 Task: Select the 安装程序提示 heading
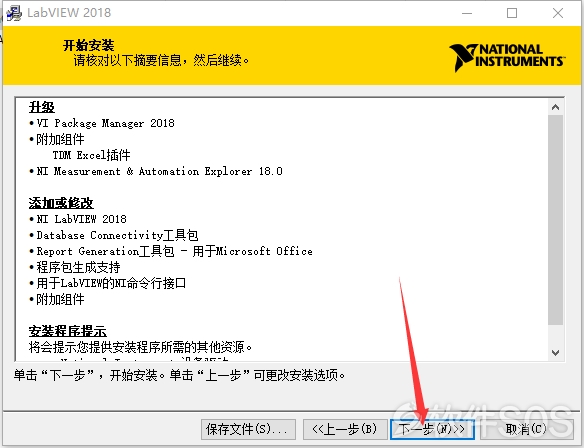click(x=68, y=331)
